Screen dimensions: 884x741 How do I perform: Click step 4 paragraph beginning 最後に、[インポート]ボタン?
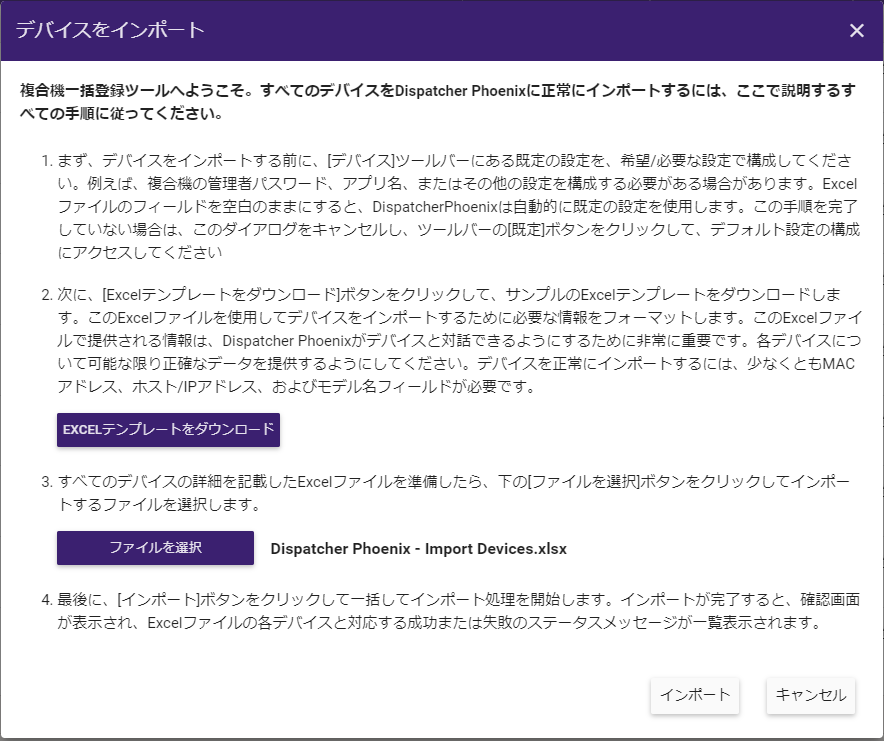pyautogui.click(x=458, y=611)
